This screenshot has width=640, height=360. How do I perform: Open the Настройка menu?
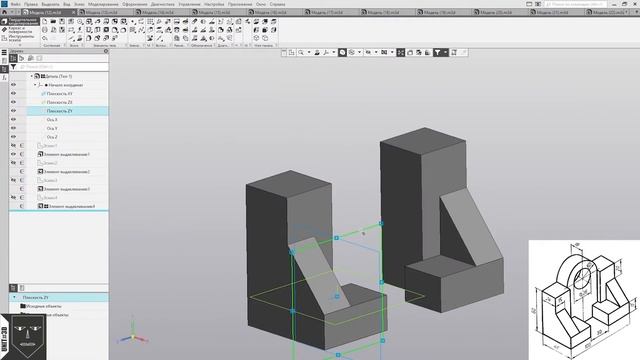214,4
